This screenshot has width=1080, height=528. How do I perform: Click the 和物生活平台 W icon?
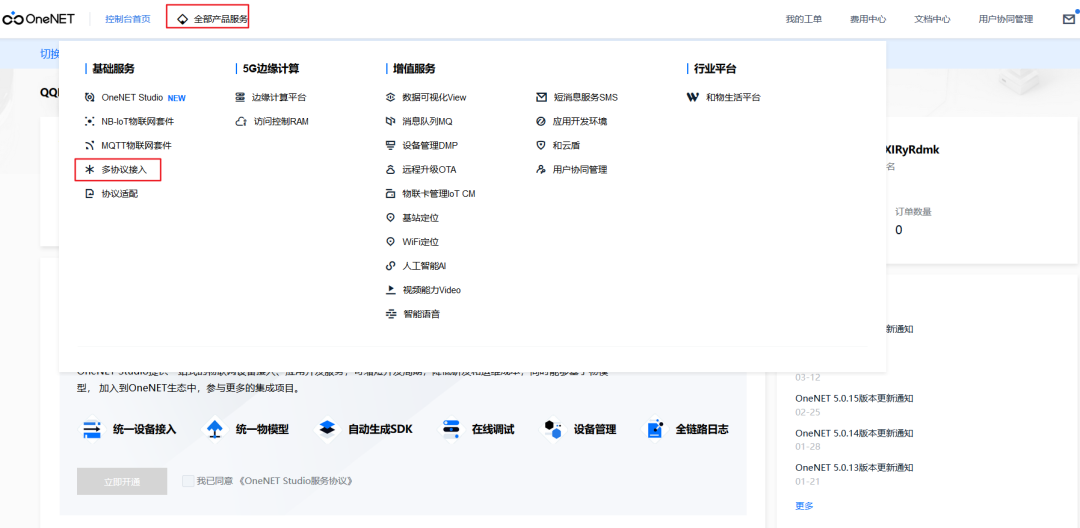(x=692, y=98)
